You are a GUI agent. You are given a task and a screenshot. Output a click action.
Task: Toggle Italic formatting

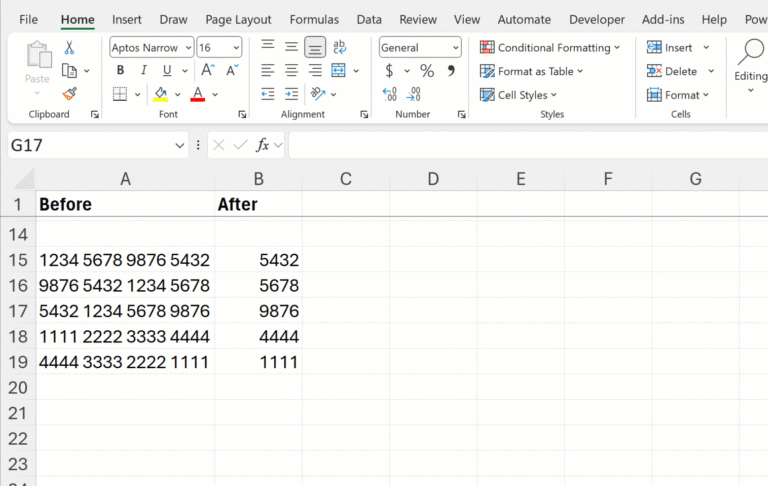143,71
